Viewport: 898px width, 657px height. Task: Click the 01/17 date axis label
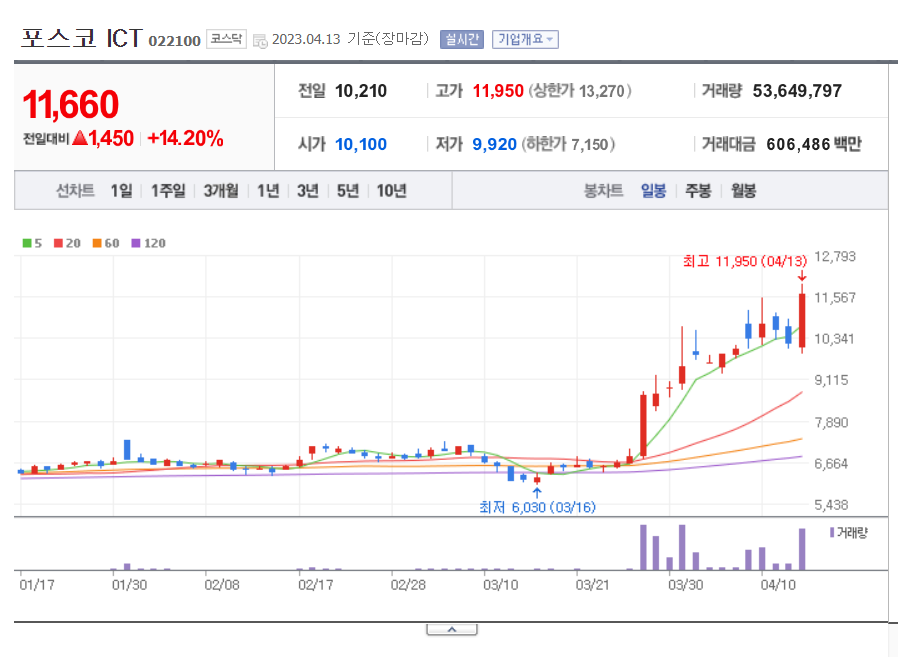37,585
